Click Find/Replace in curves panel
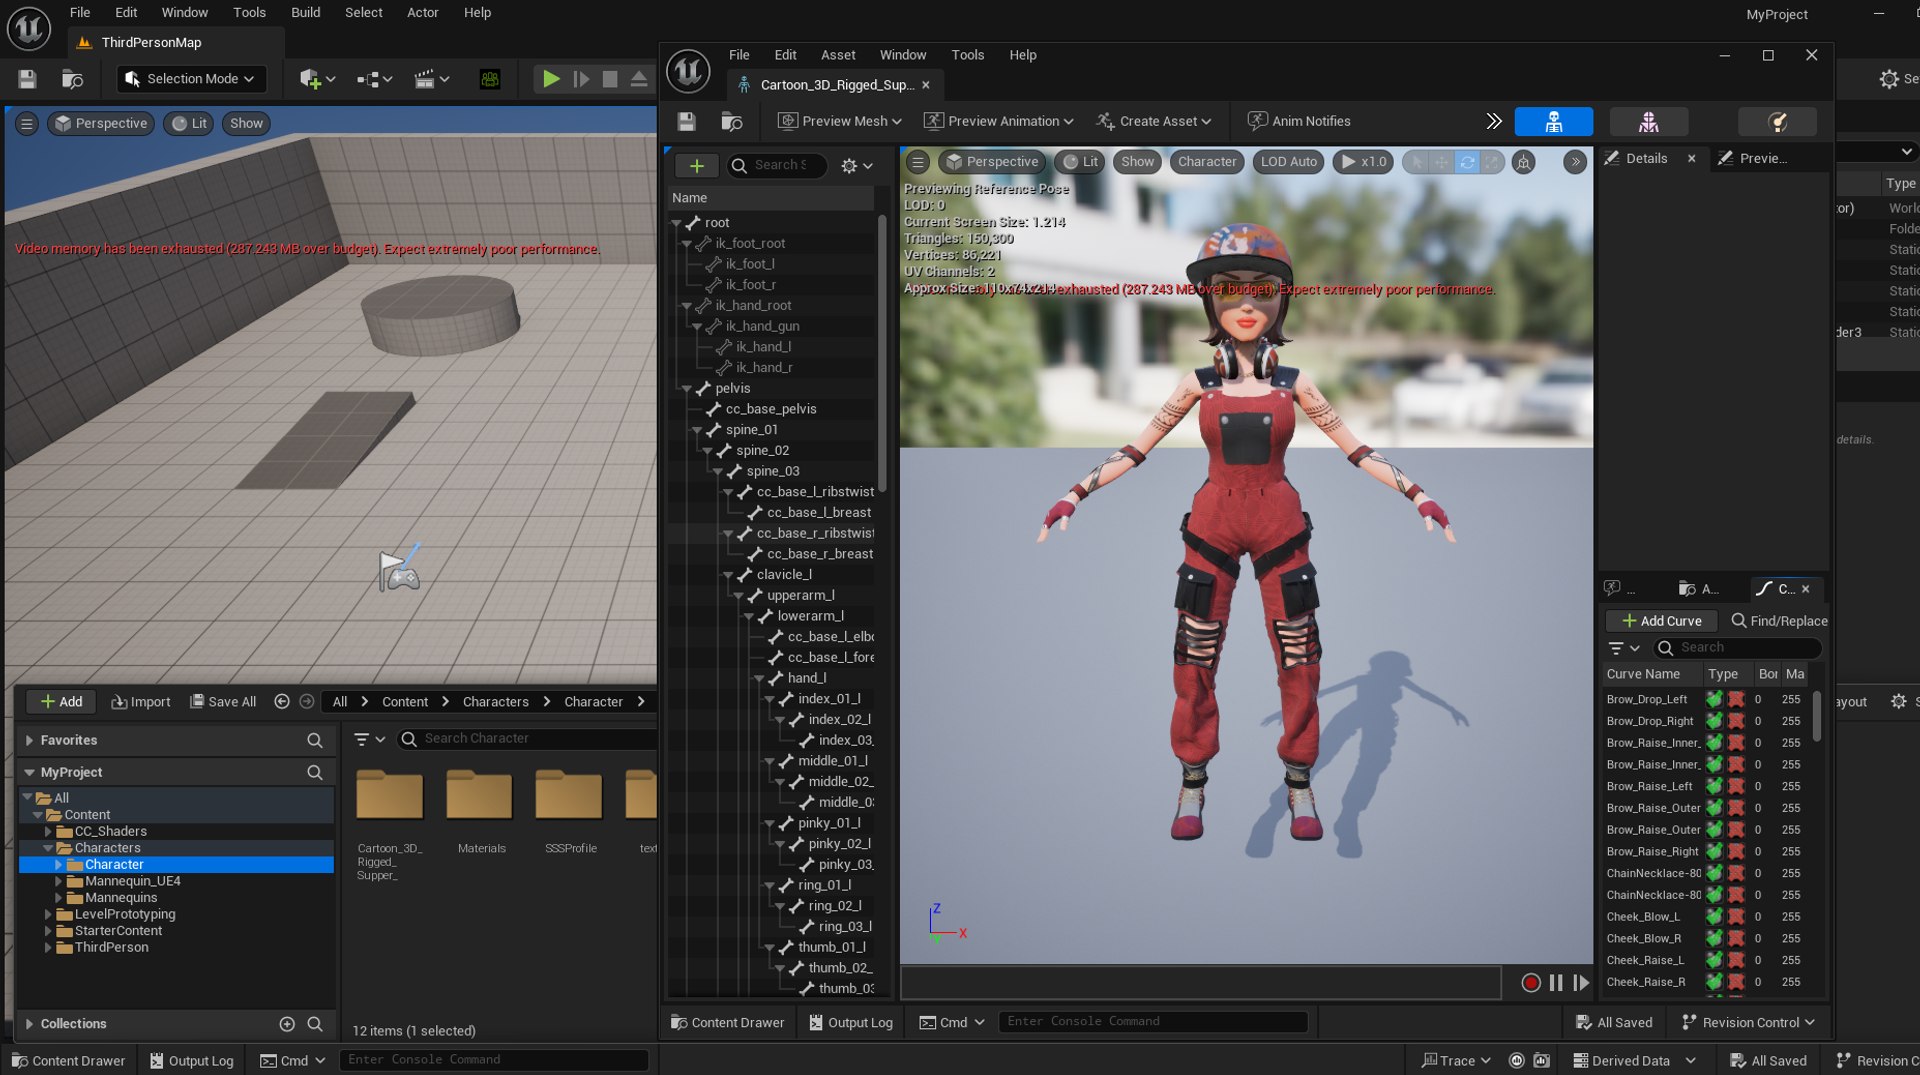 click(1779, 621)
